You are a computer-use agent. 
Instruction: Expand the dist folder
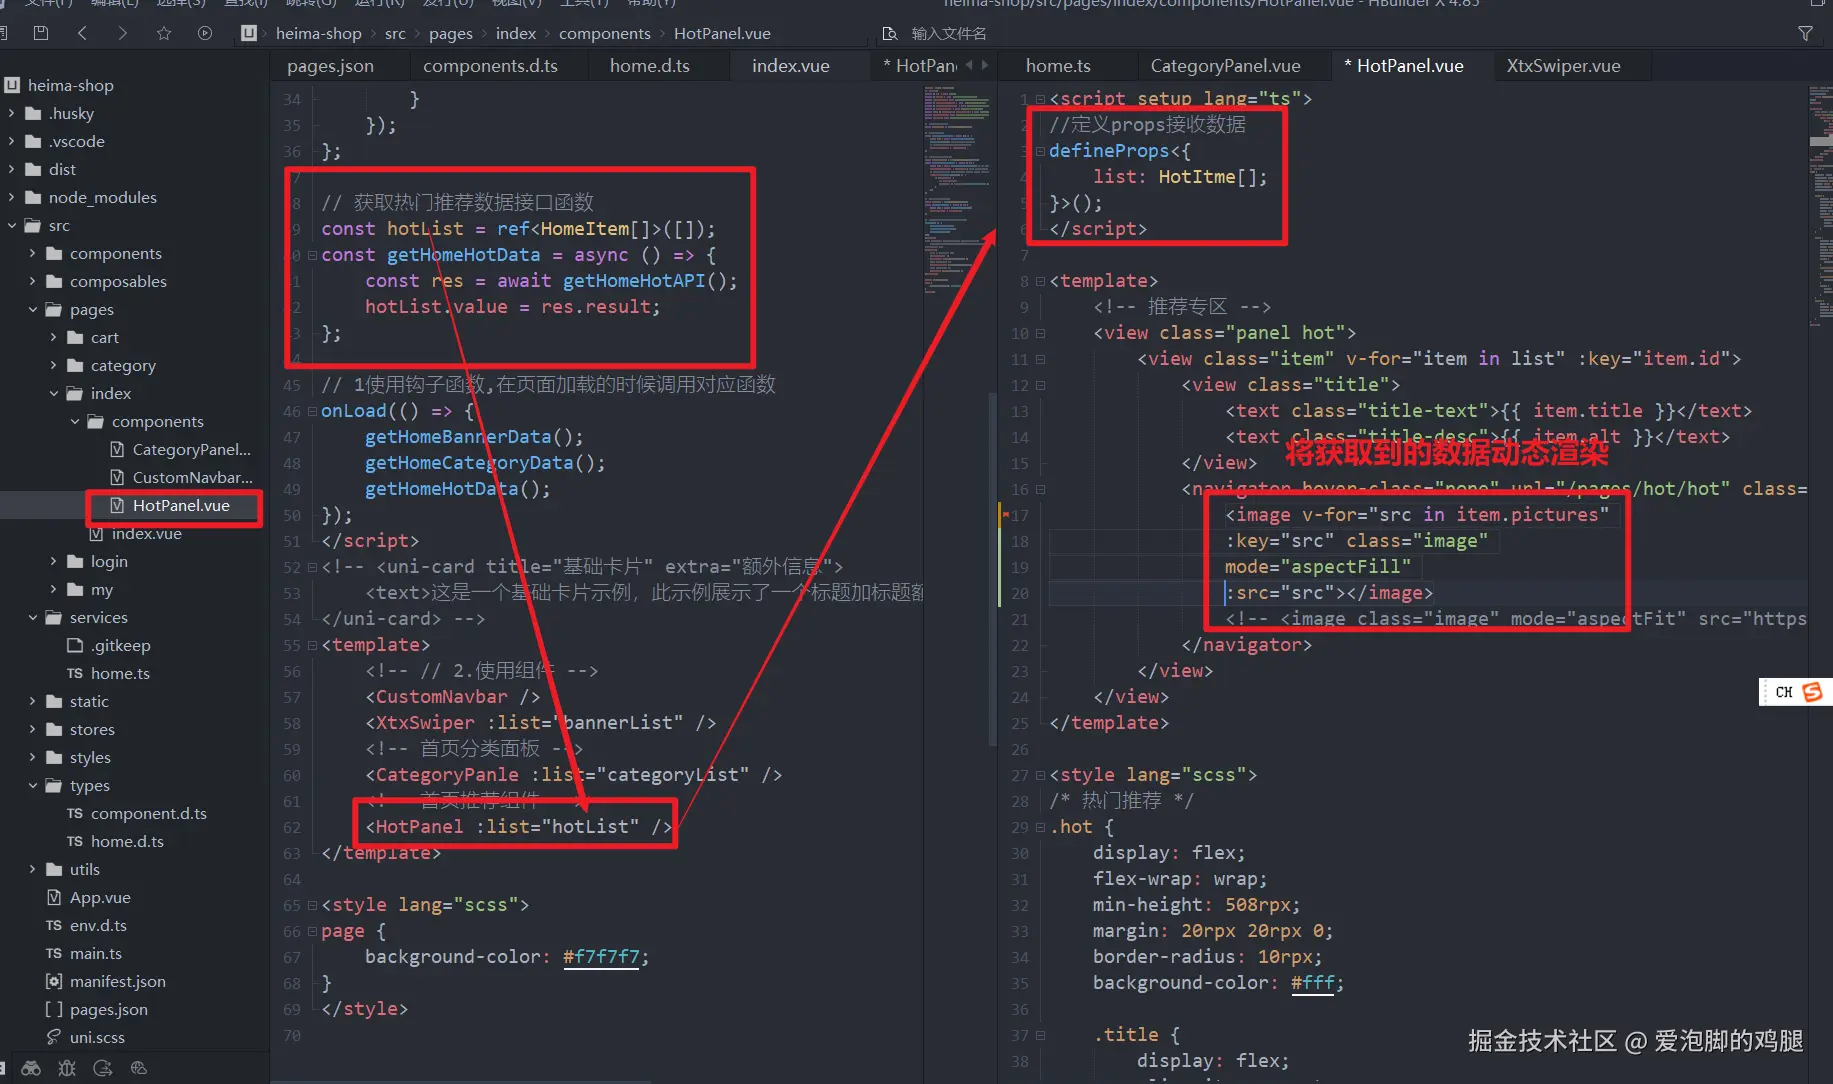click(12, 169)
